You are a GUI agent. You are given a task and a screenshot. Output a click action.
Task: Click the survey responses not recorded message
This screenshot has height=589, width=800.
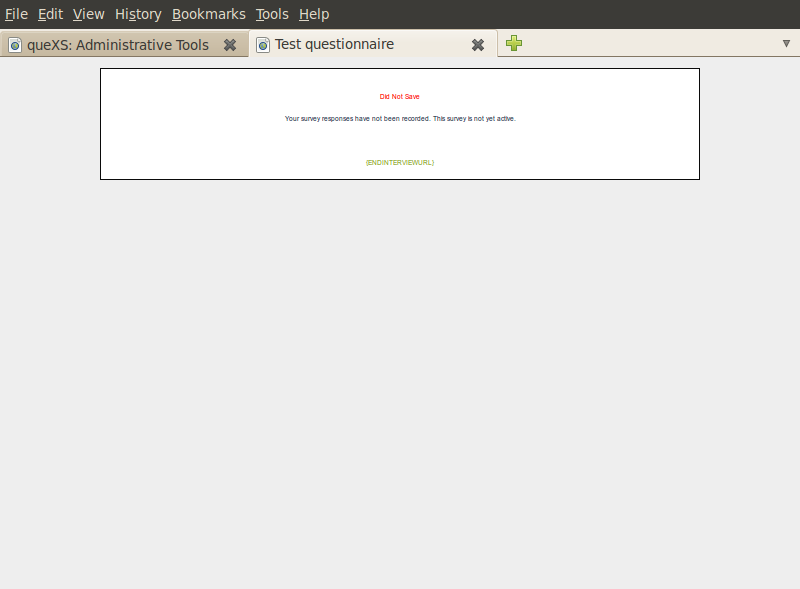click(400, 119)
